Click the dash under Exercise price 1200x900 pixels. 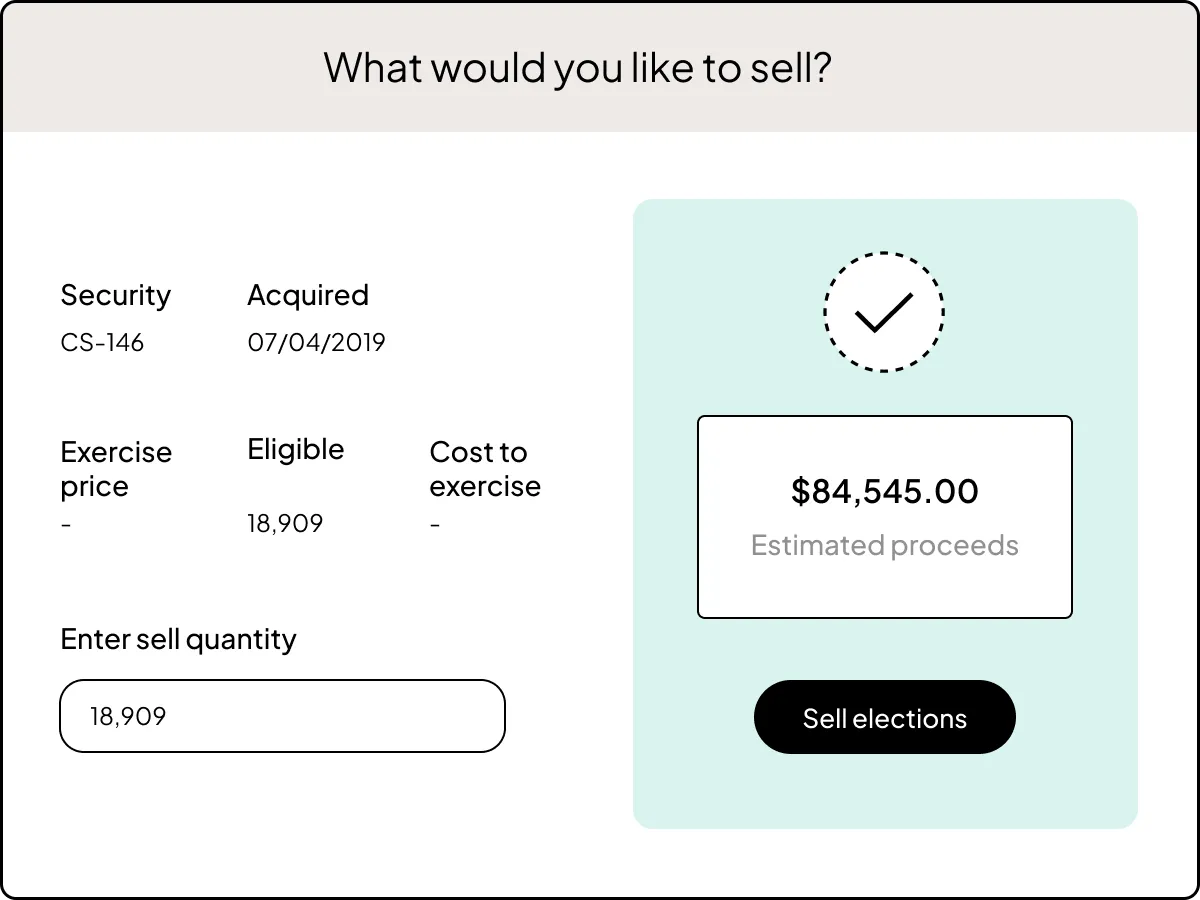66,522
